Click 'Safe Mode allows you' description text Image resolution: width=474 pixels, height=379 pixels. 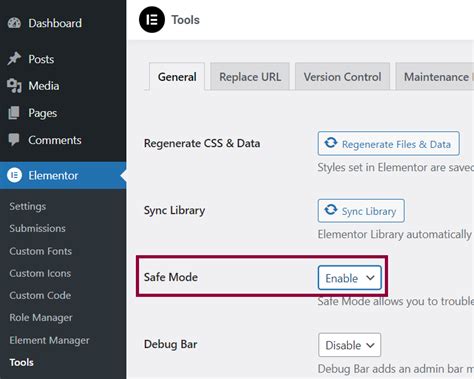[x=396, y=301]
